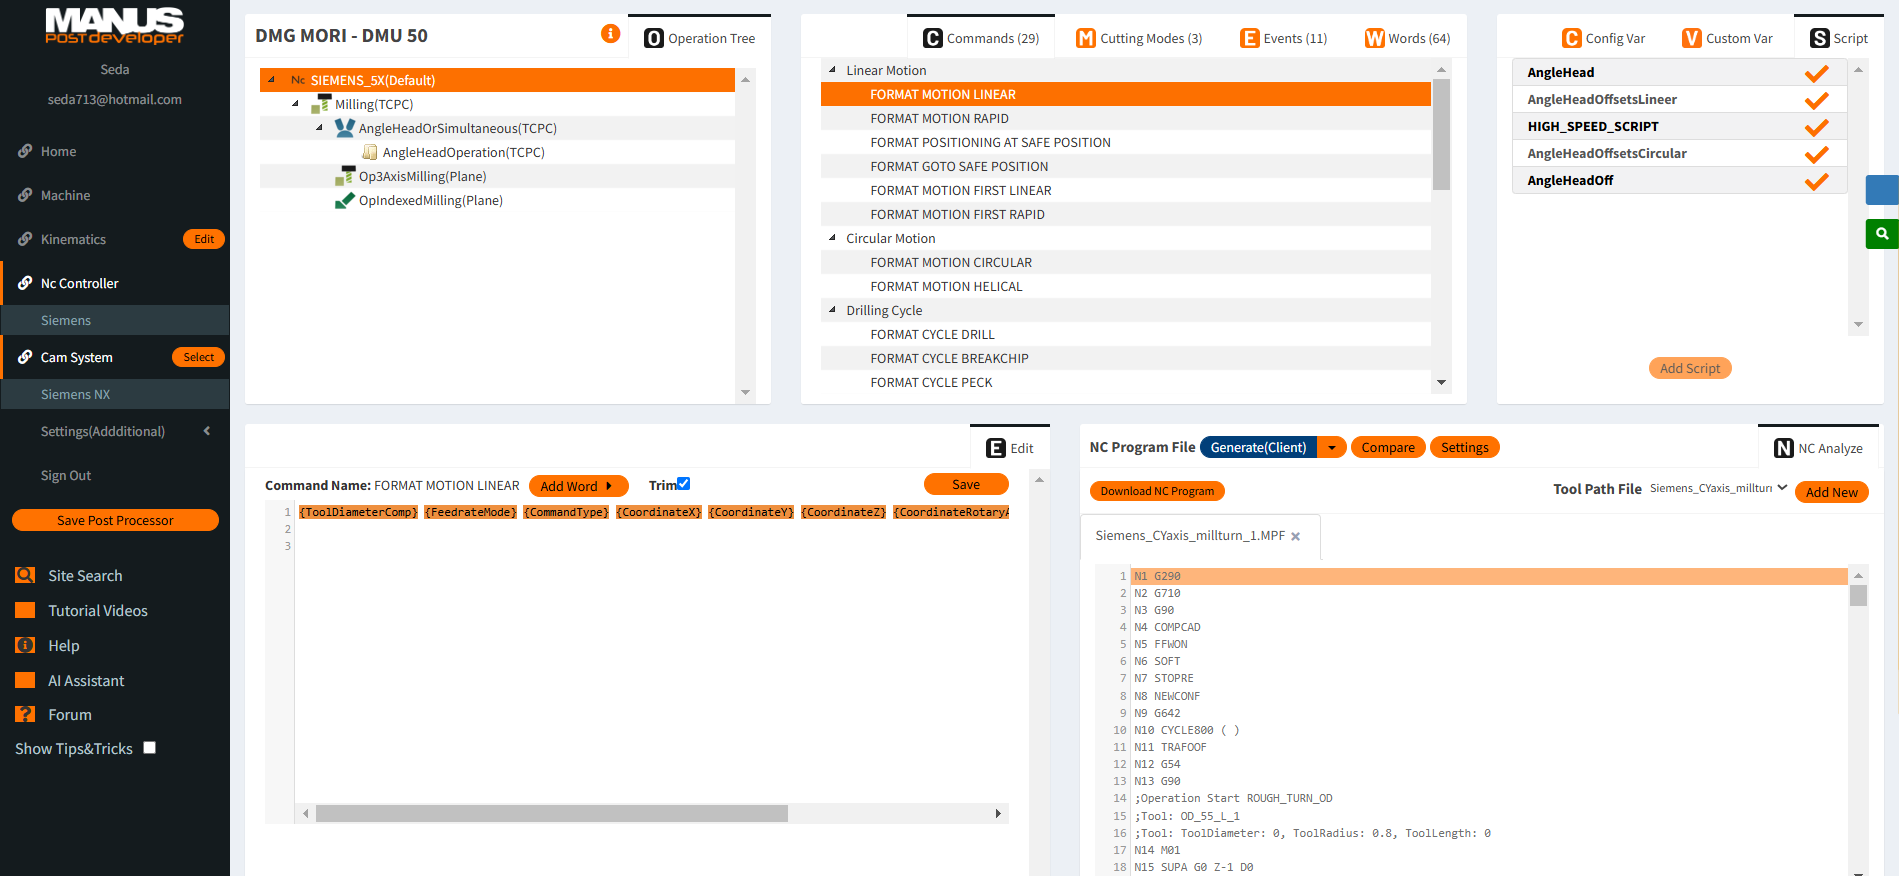This screenshot has height=876, width=1899.
Task: Click the Download NC Program button
Action: coord(1156,491)
